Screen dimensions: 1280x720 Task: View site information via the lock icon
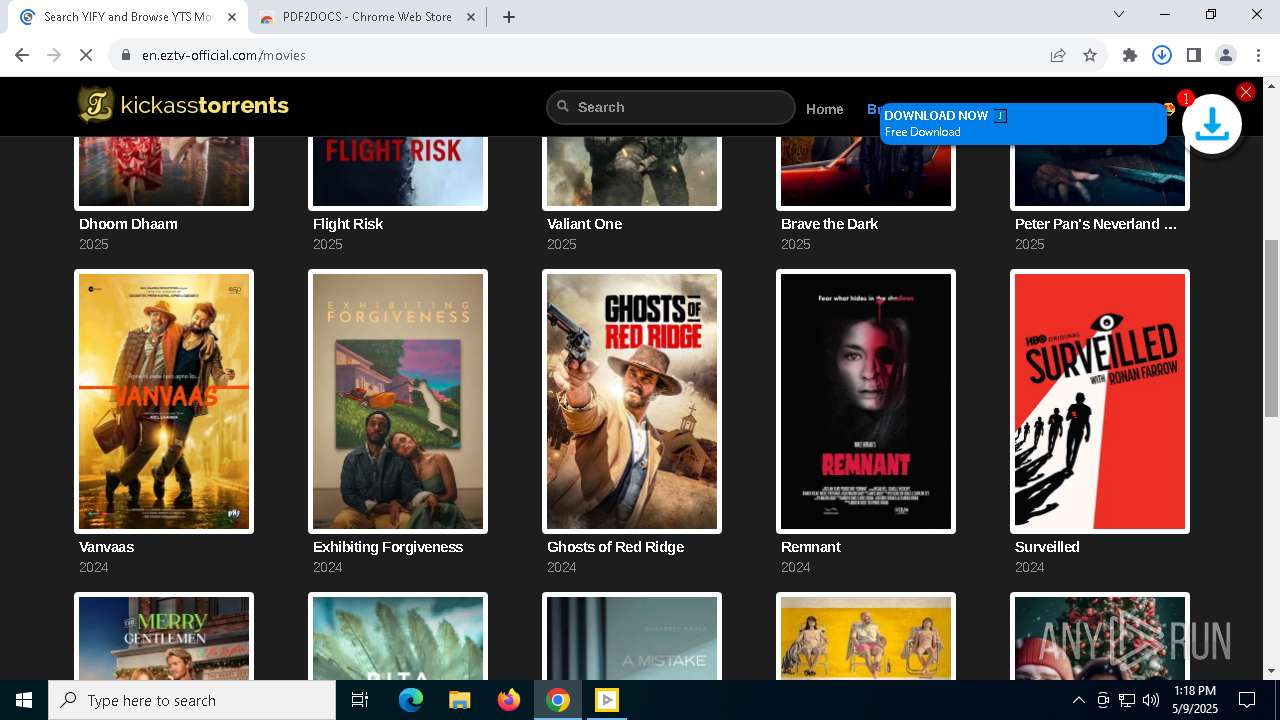[126, 55]
